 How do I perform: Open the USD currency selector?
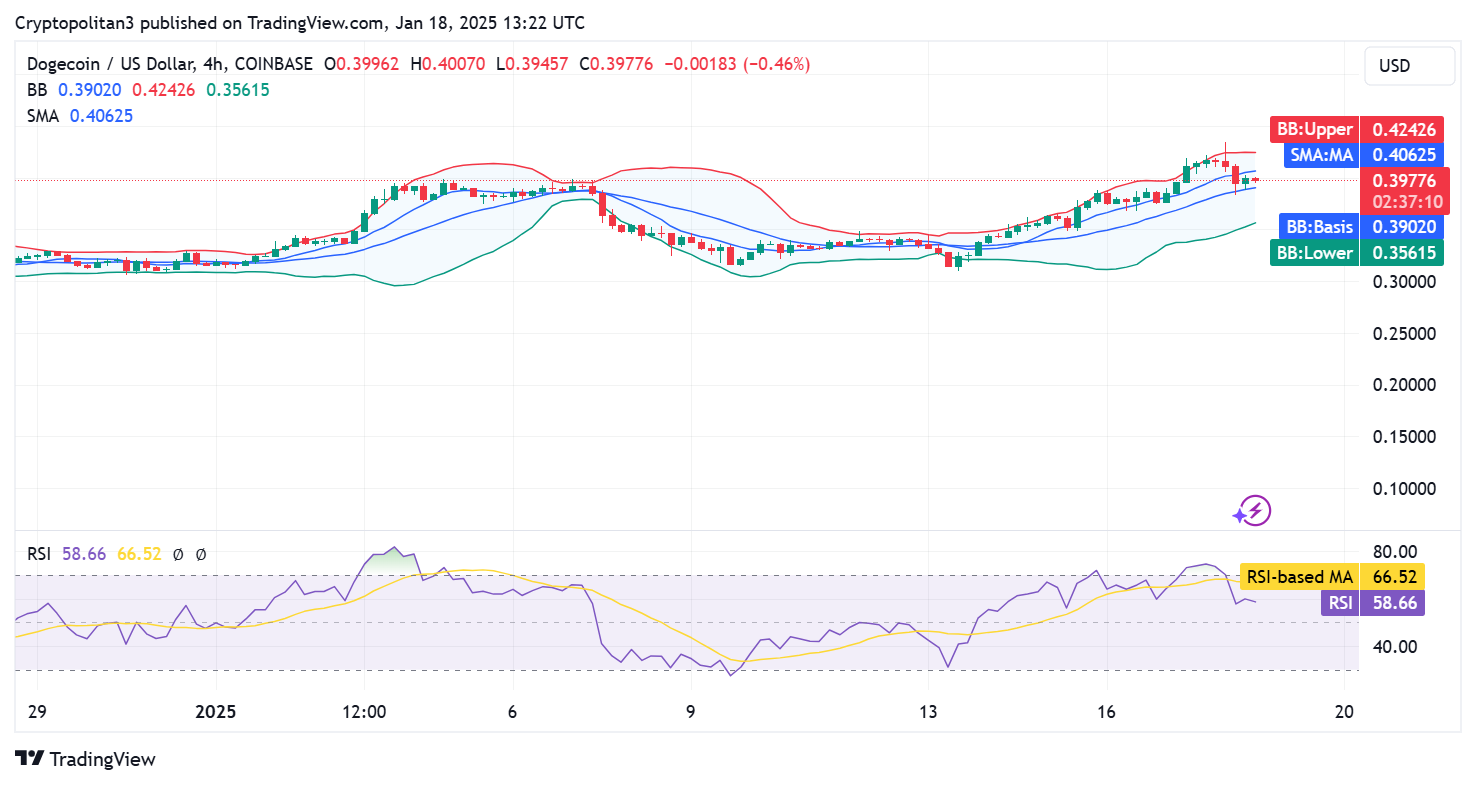[1409, 66]
